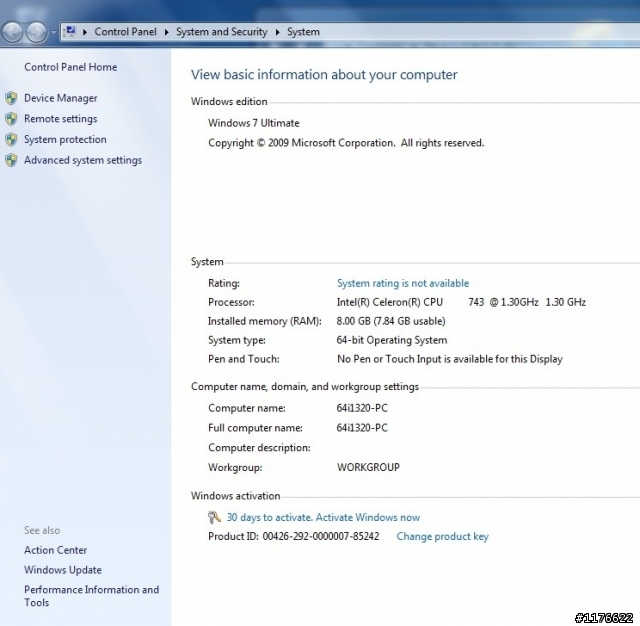Click System rating is not available link

pos(403,283)
